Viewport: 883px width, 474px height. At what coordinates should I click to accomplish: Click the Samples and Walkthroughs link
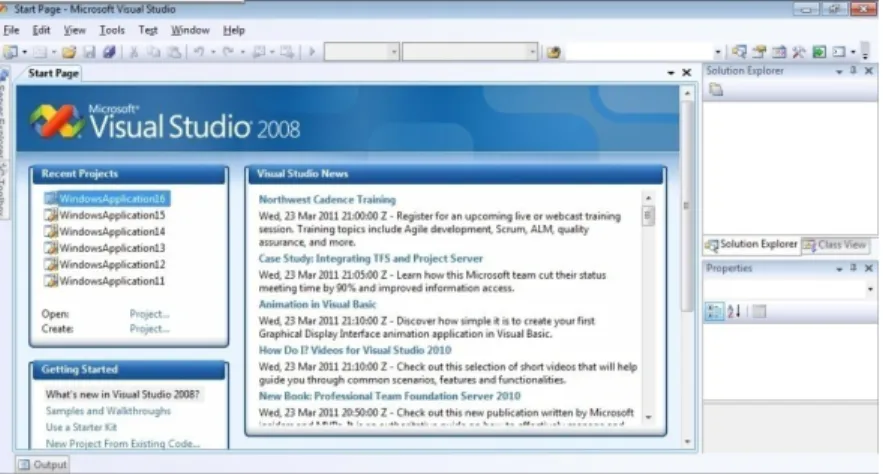[x=108, y=411]
